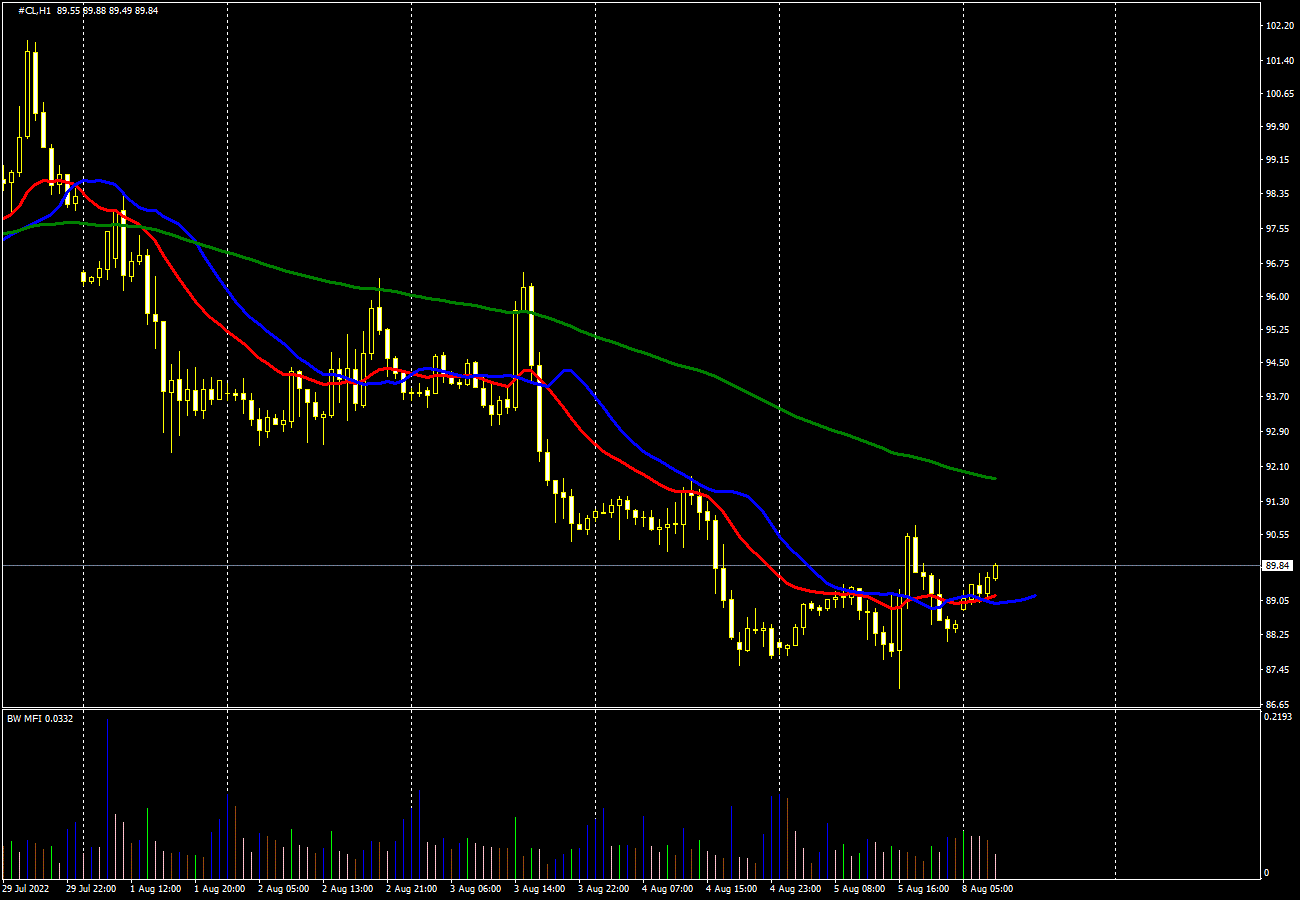This screenshot has height=900, width=1300.
Task: Click the 3 Aug 22:00 time label
Action: click(603, 888)
